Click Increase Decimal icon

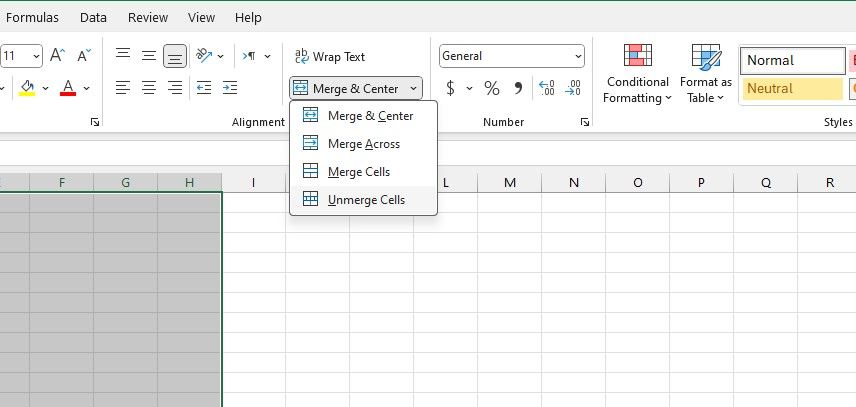pyautogui.click(x=546, y=88)
